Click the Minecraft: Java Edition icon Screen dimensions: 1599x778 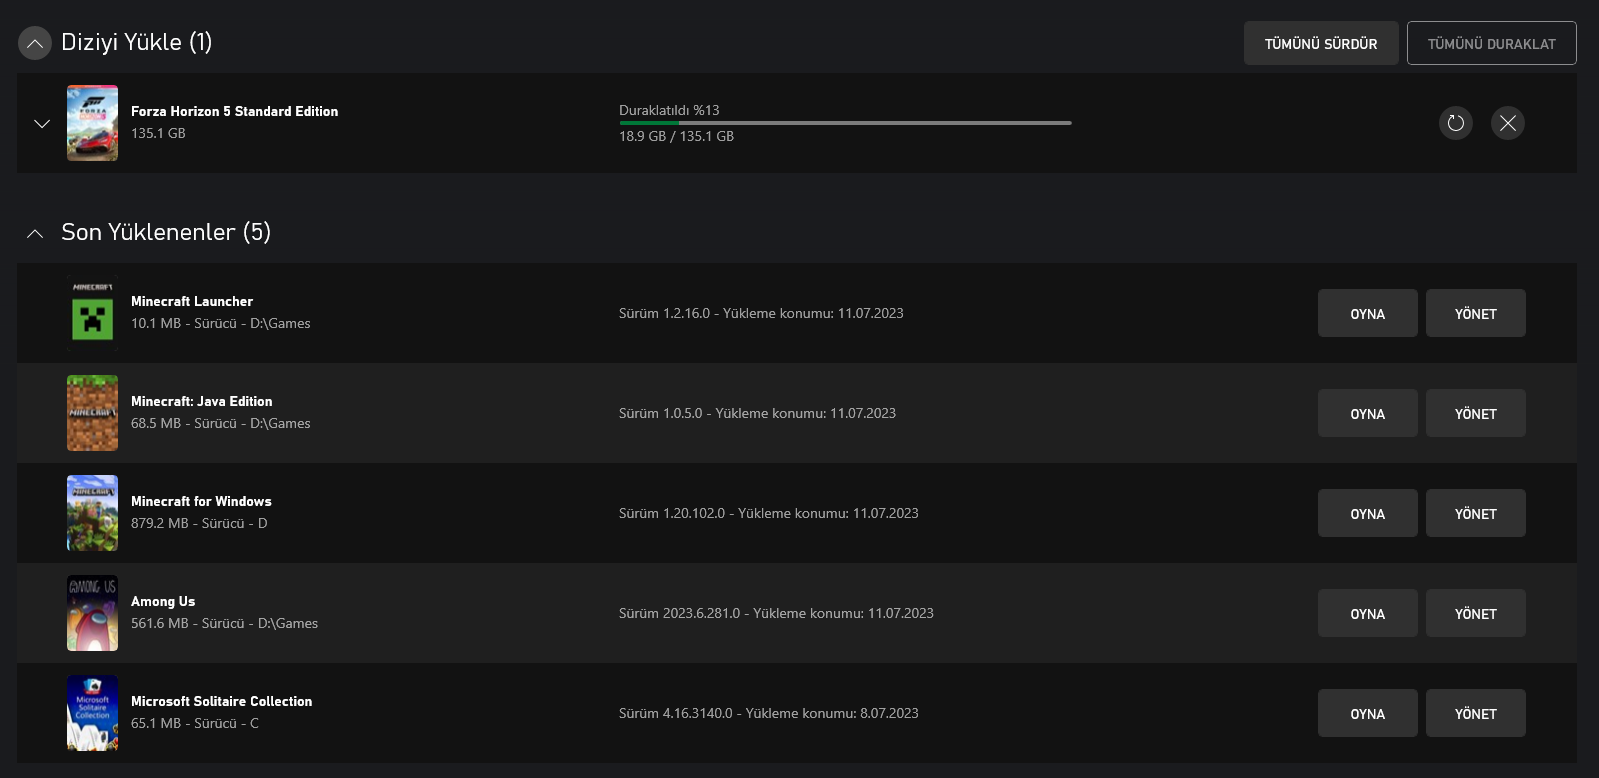[x=92, y=413]
